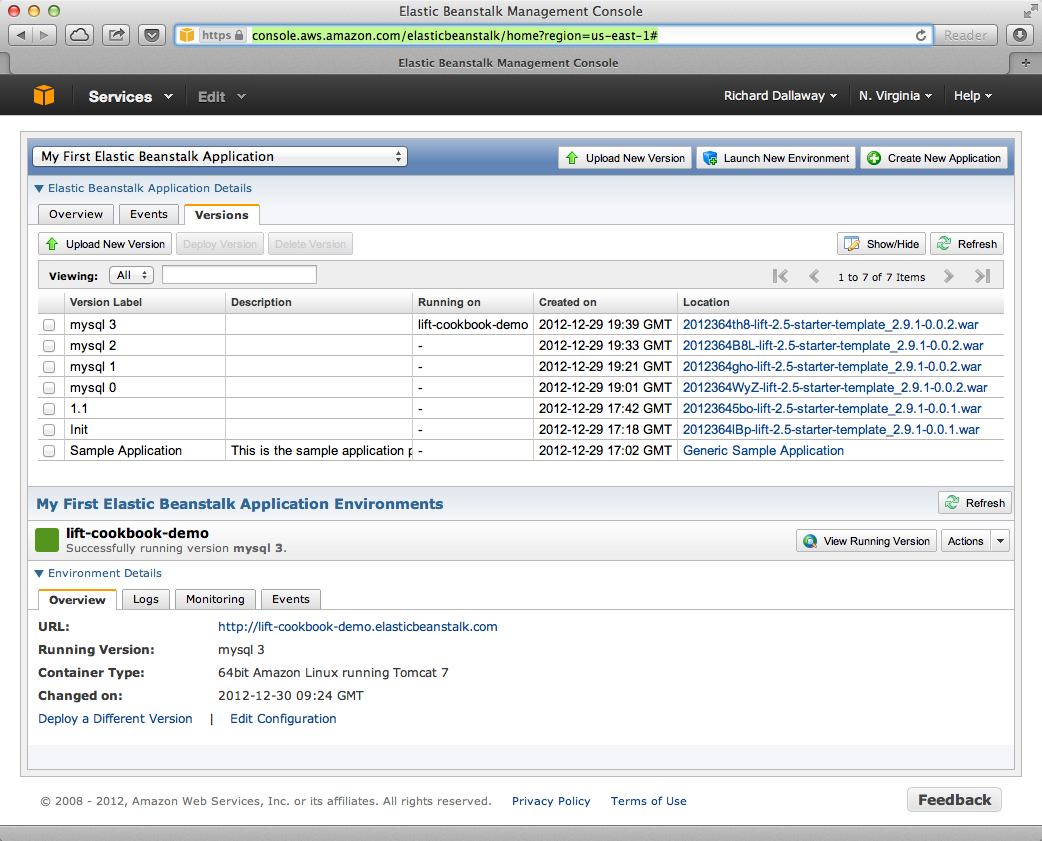This screenshot has height=841, width=1042.
Task: Open the Help menu
Action: click(x=973, y=96)
